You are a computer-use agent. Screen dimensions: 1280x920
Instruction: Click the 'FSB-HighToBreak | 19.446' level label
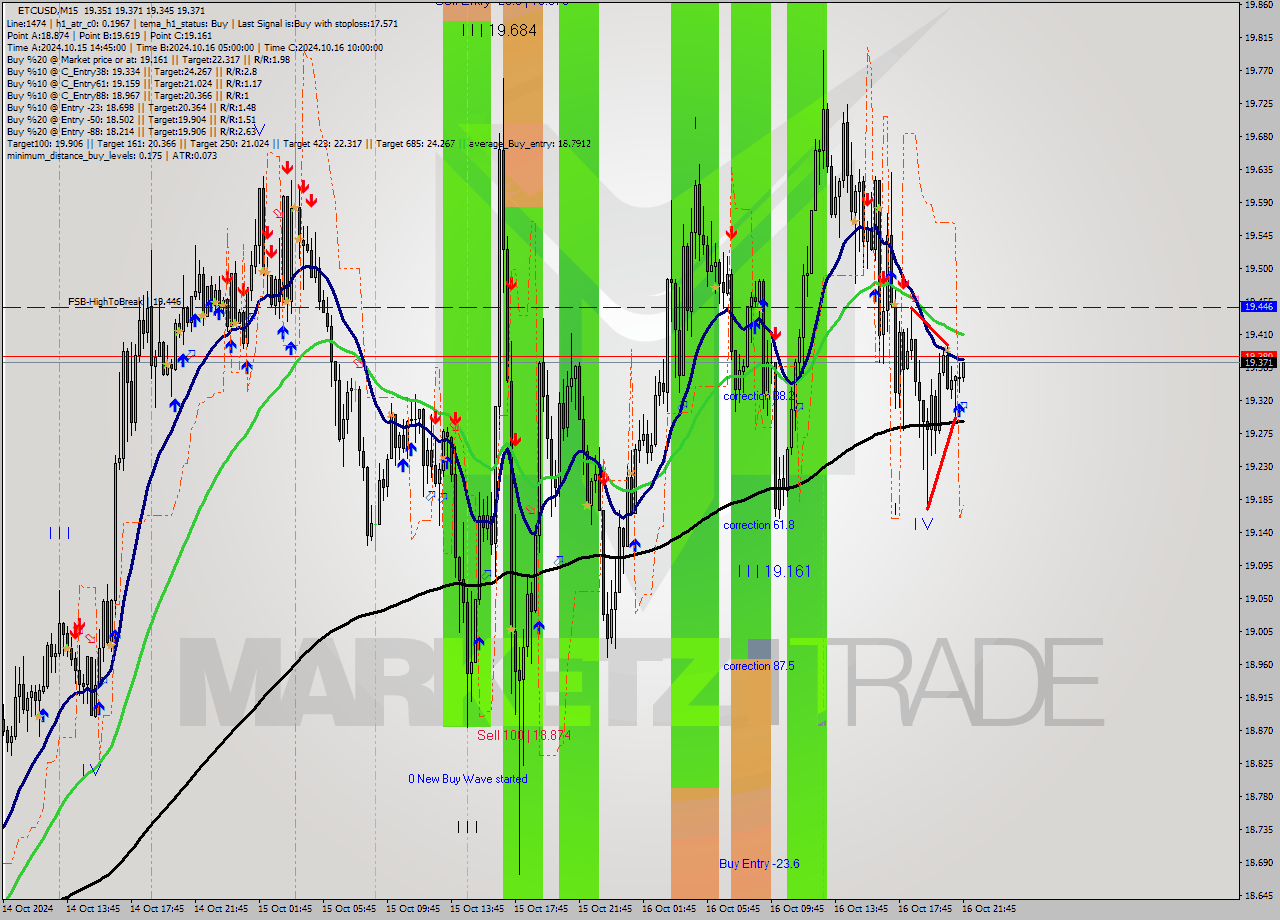(124, 301)
